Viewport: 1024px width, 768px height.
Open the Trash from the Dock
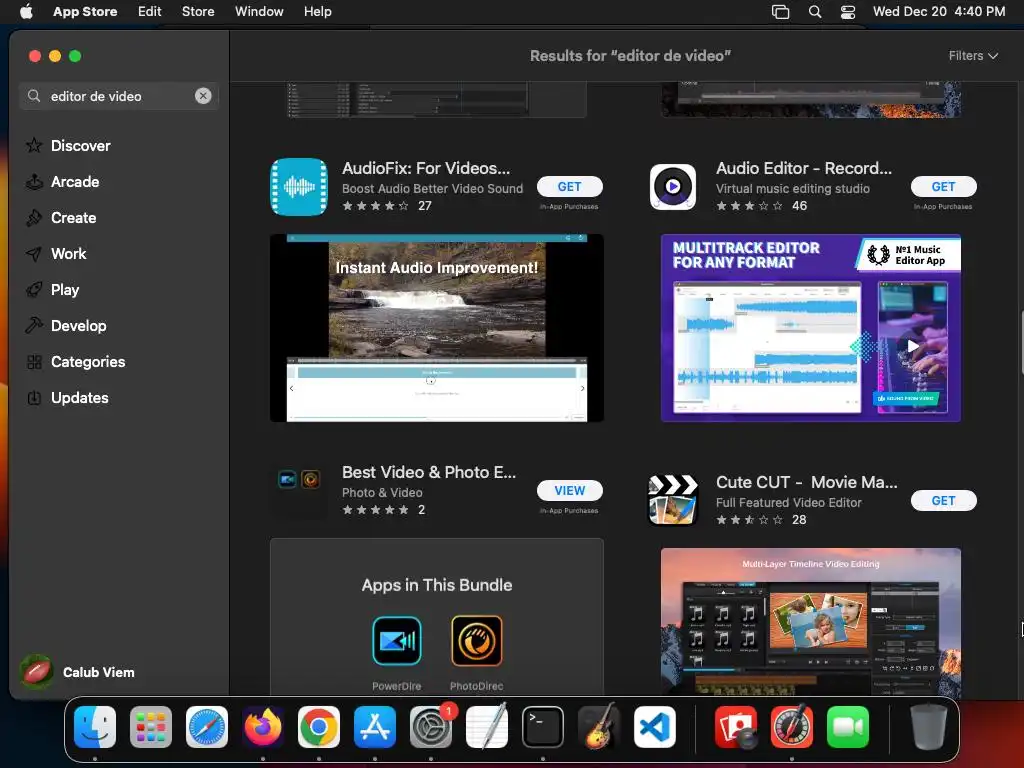929,727
